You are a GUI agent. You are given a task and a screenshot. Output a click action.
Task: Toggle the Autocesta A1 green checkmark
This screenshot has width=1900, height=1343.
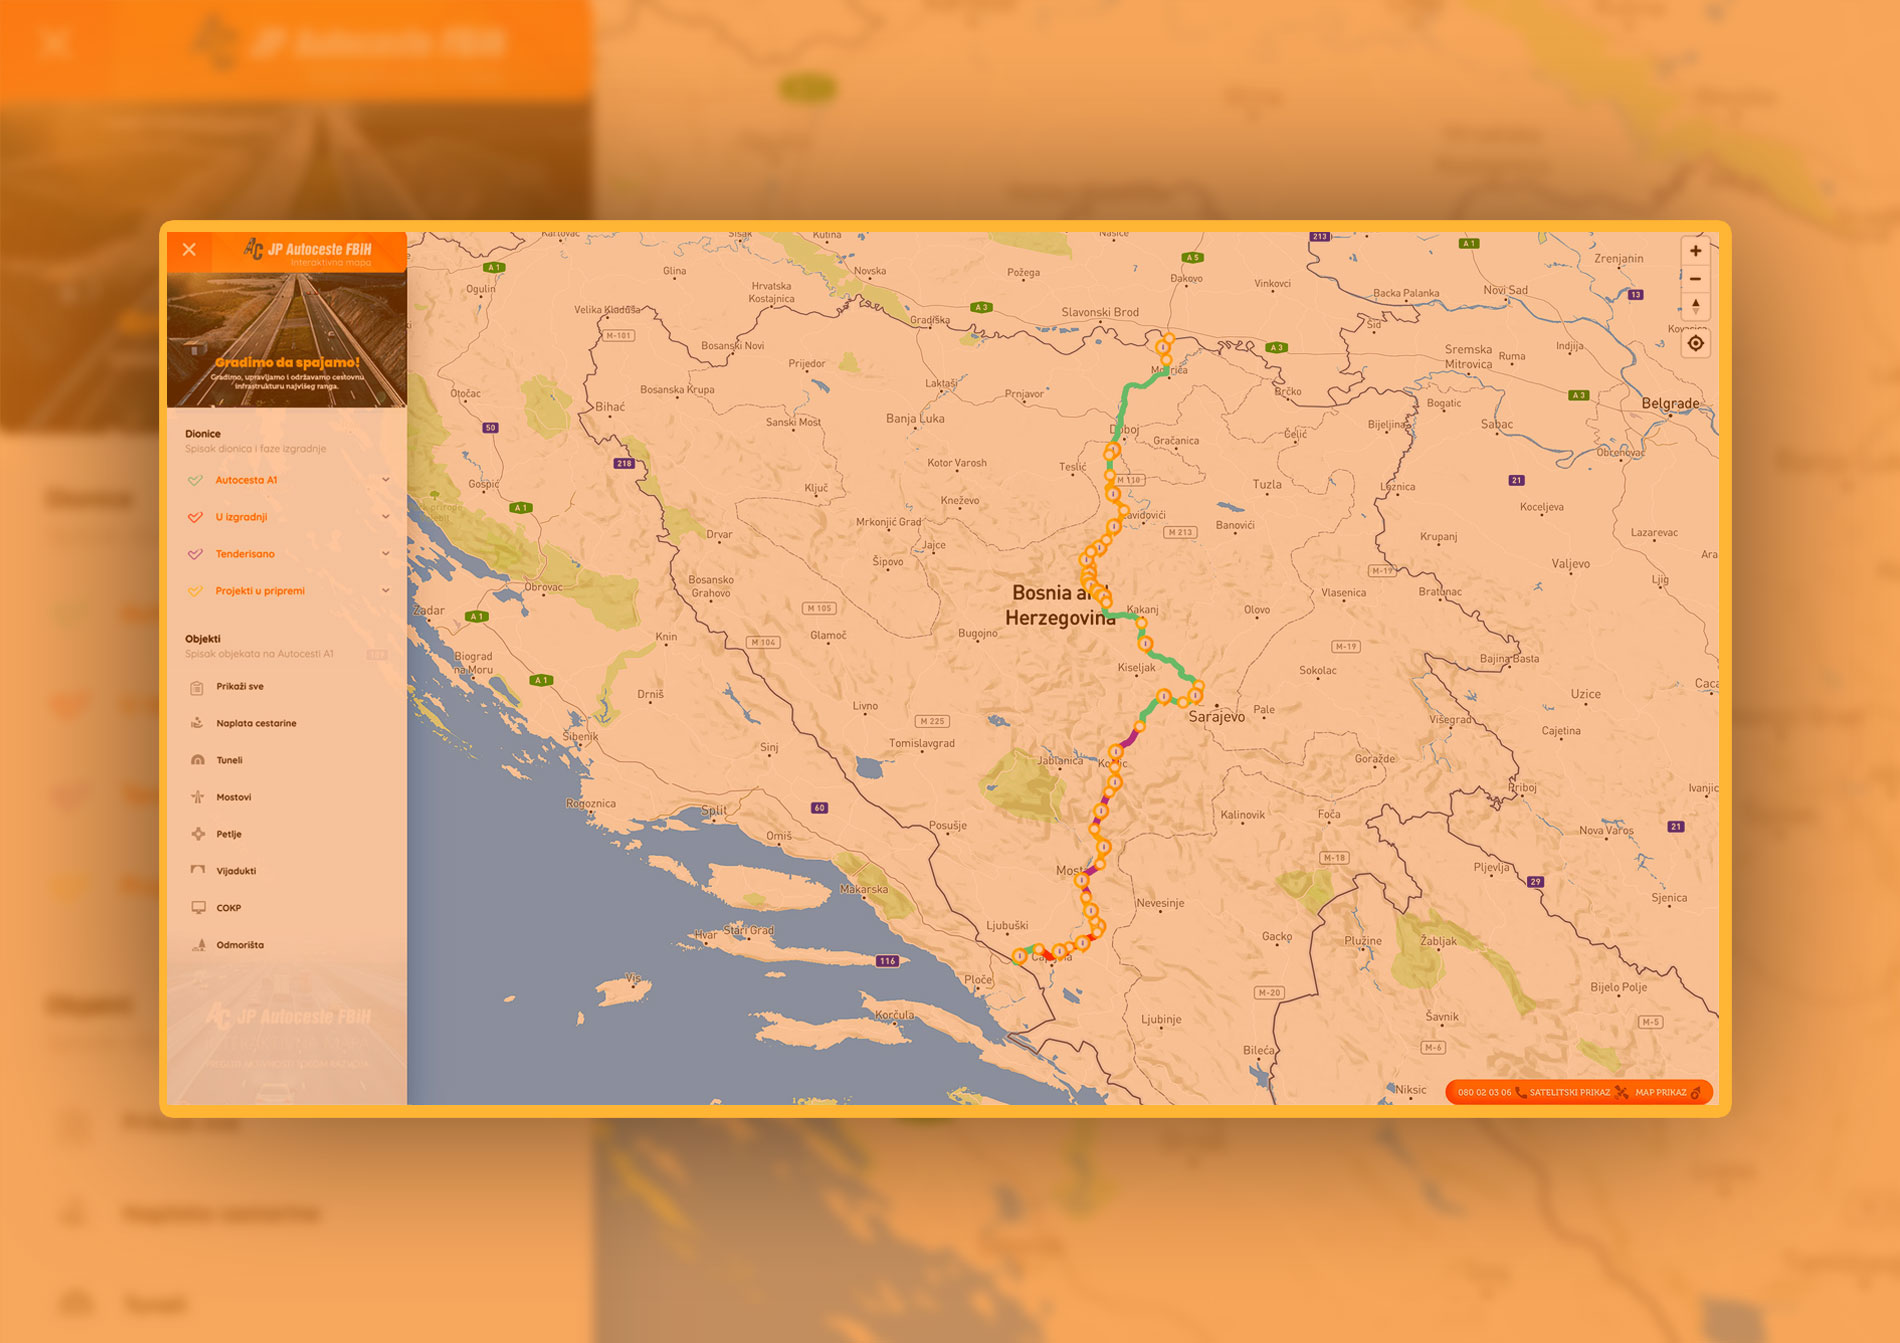click(x=195, y=481)
